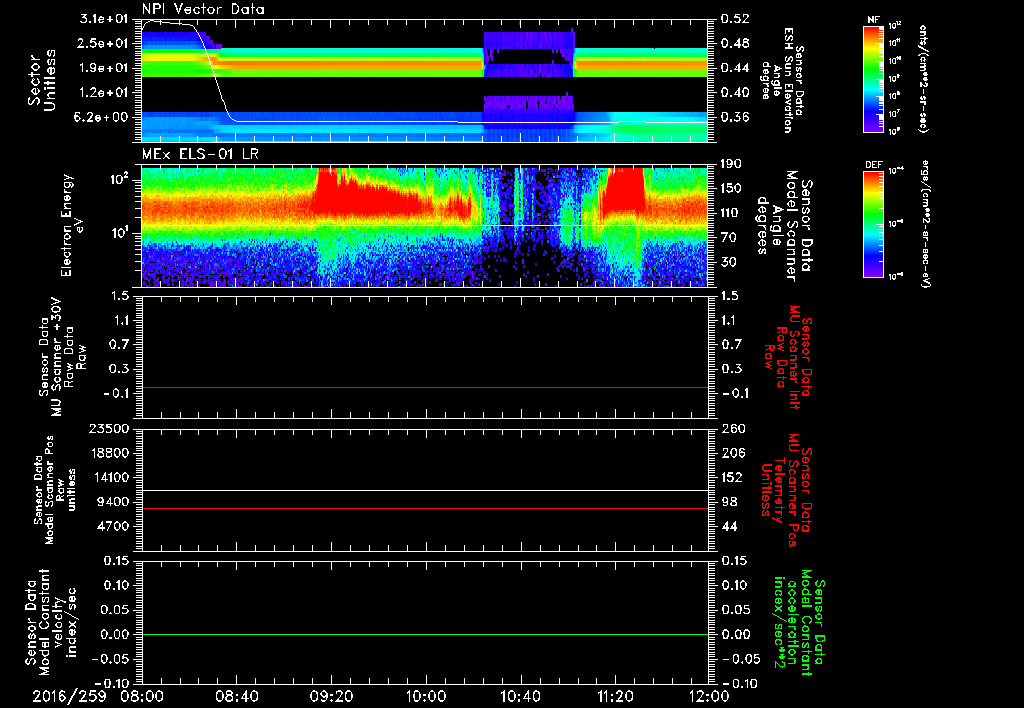The height and width of the screenshot is (708, 1024).
Task: Click the white line in scanner position plot
Action: click(425, 490)
